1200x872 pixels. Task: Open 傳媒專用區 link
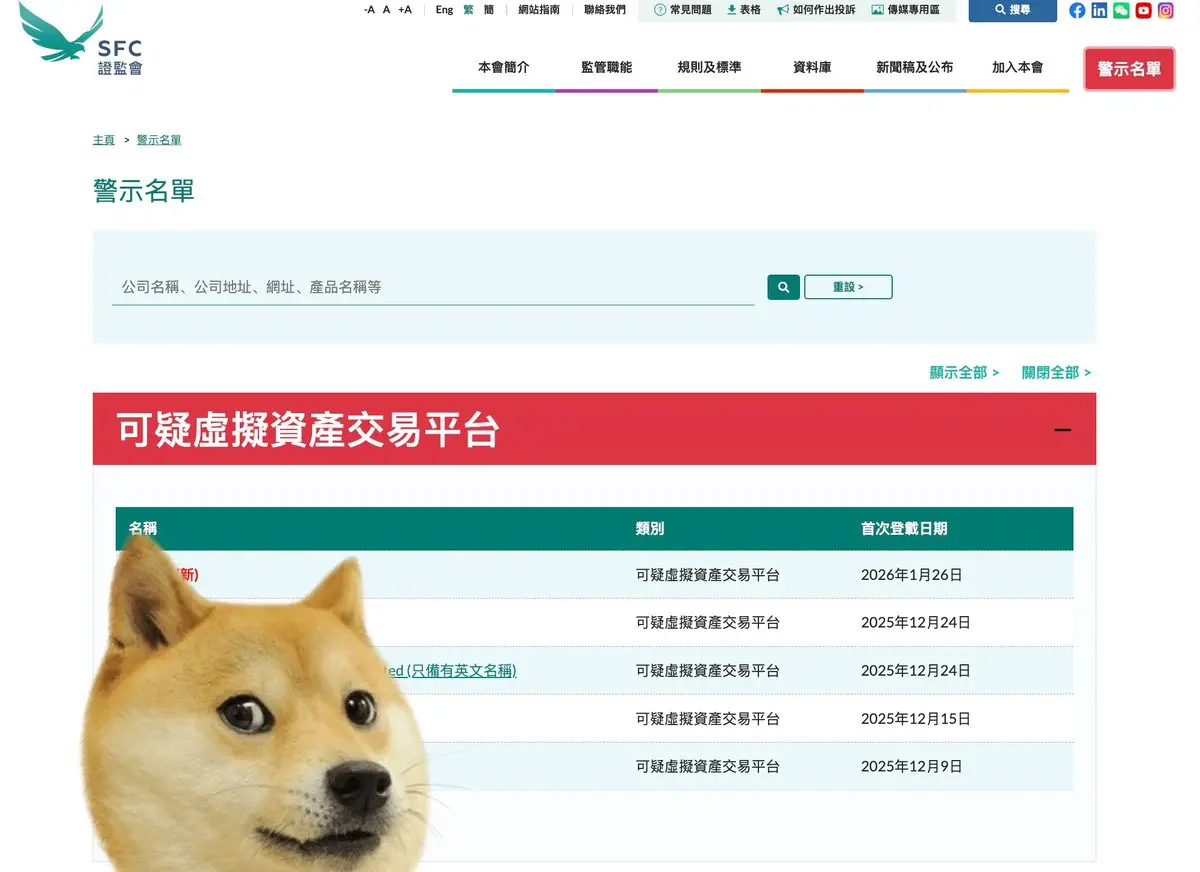click(906, 10)
